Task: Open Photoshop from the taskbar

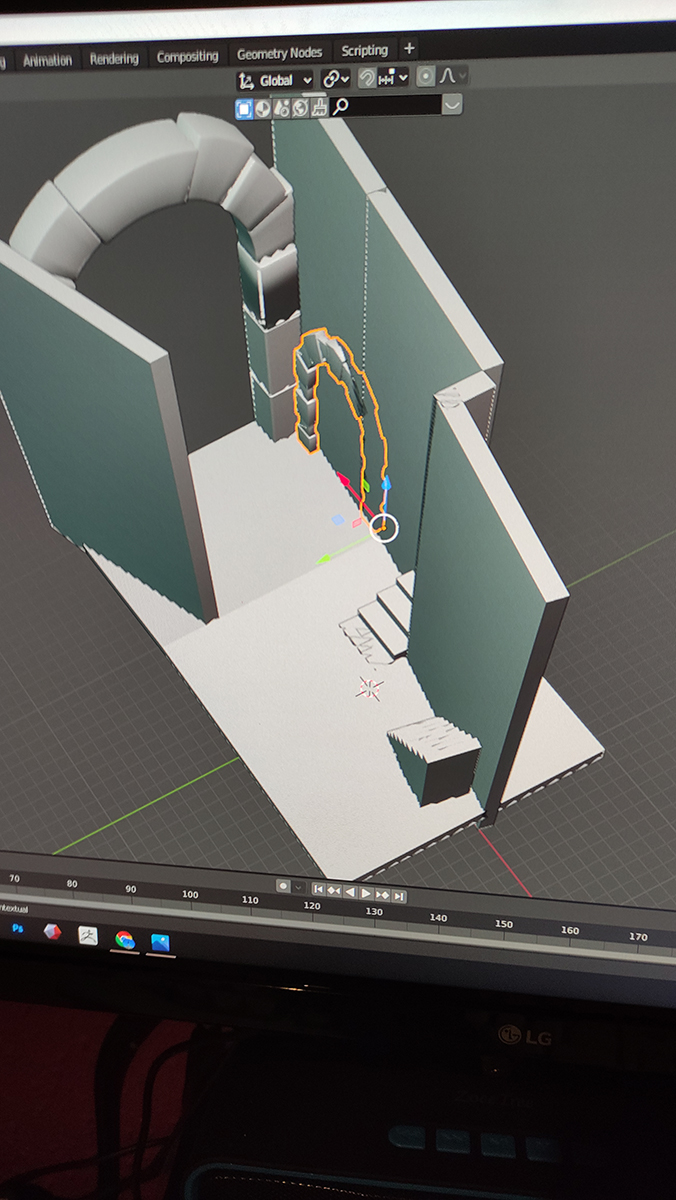Action: click(x=17, y=929)
